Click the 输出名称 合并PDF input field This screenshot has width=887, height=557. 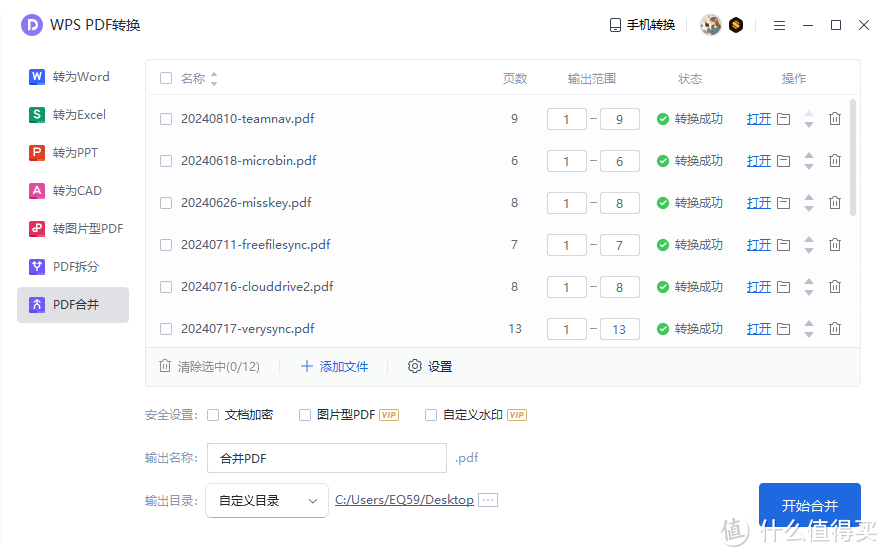click(x=327, y=458)
